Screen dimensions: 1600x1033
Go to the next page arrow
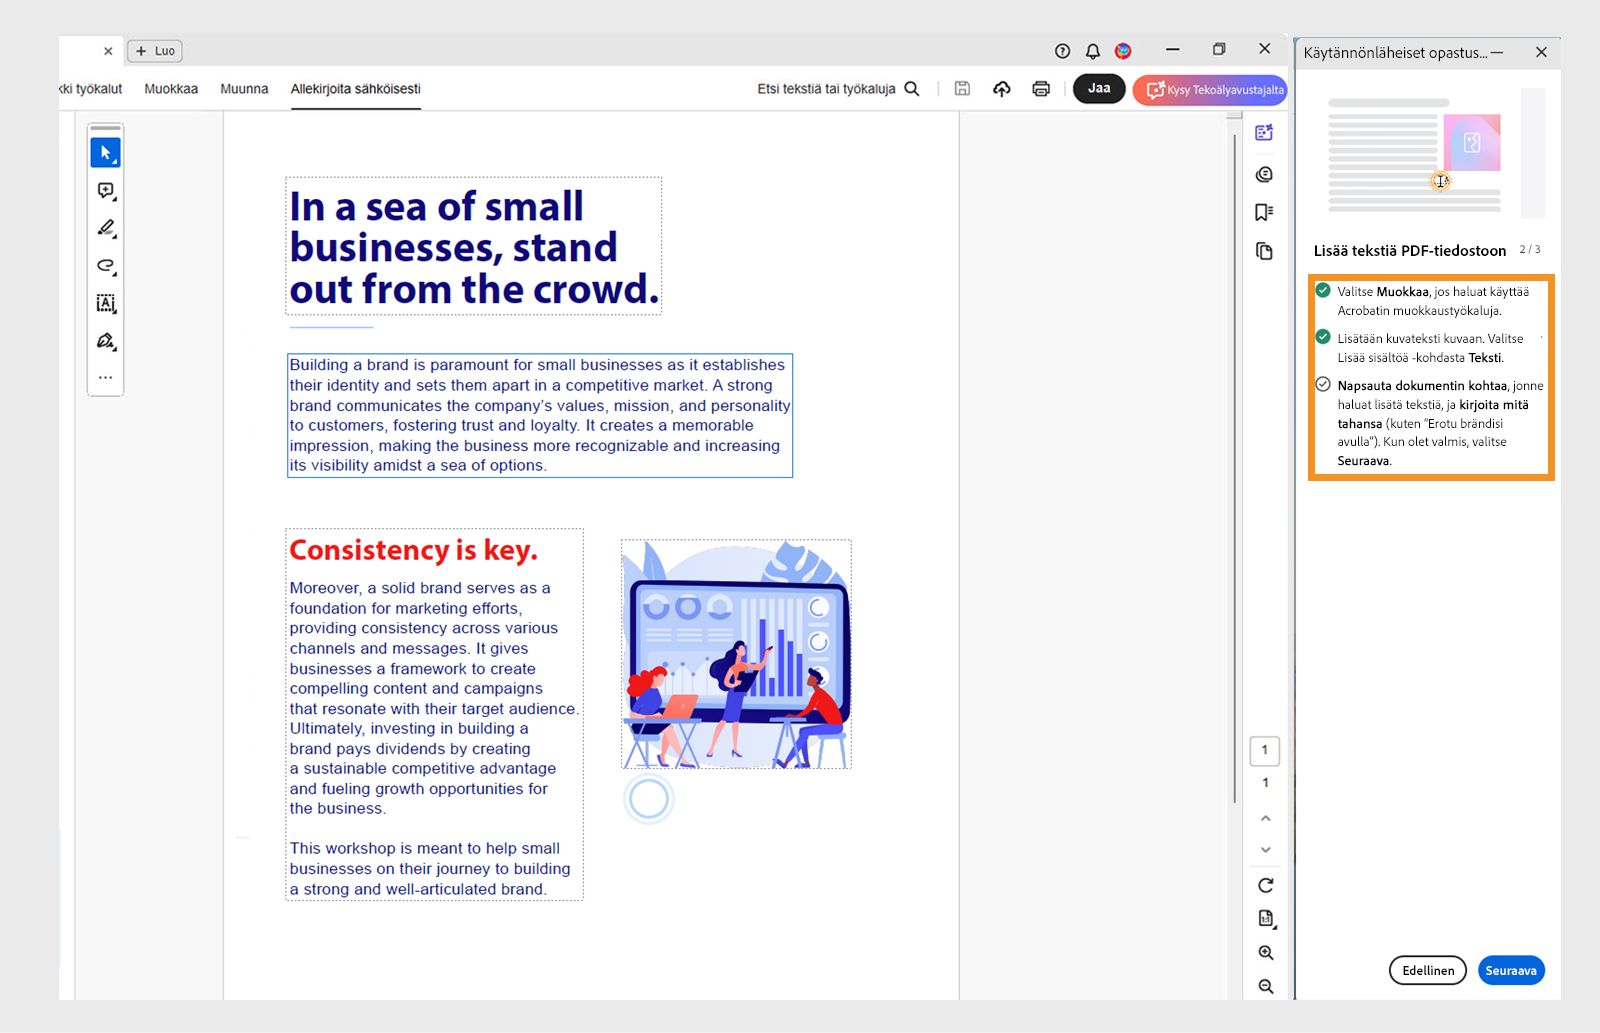(x=1265, y=850)
